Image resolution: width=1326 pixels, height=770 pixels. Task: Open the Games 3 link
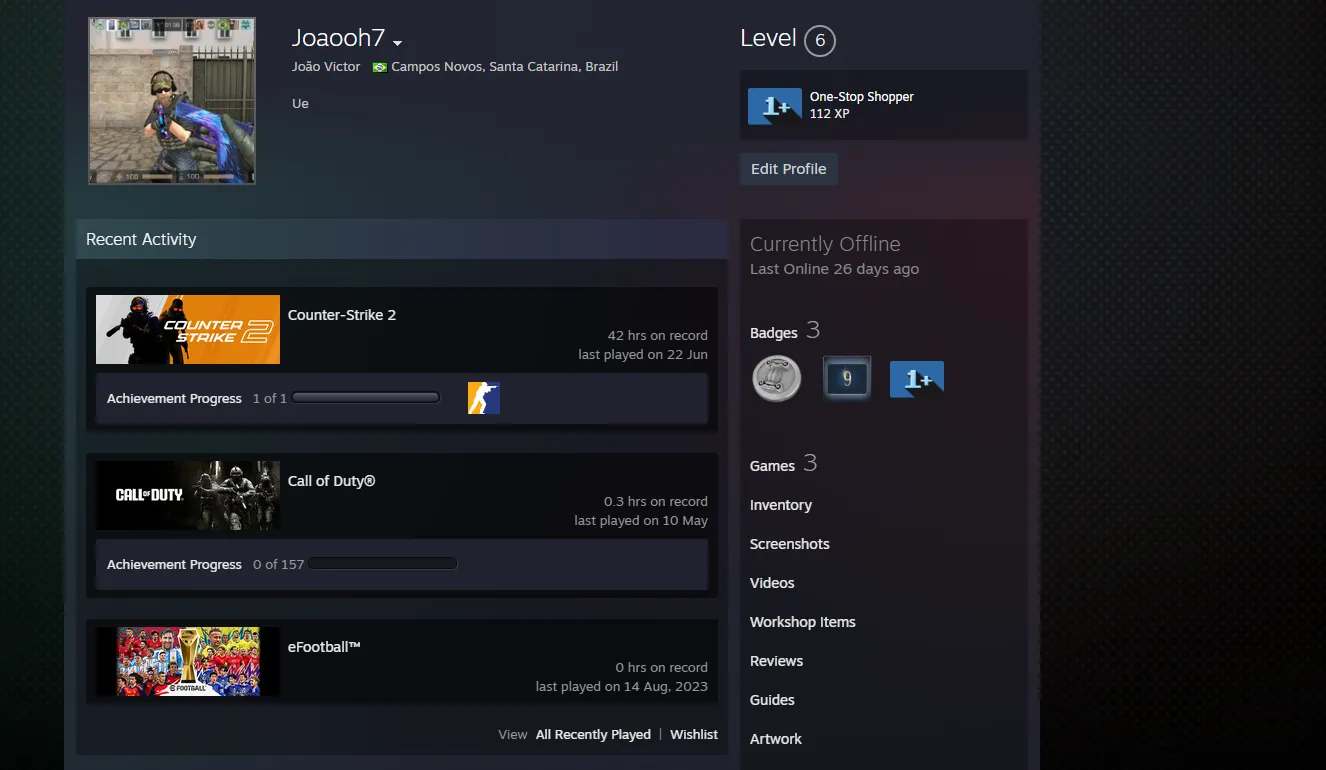(x=784, y=464)
